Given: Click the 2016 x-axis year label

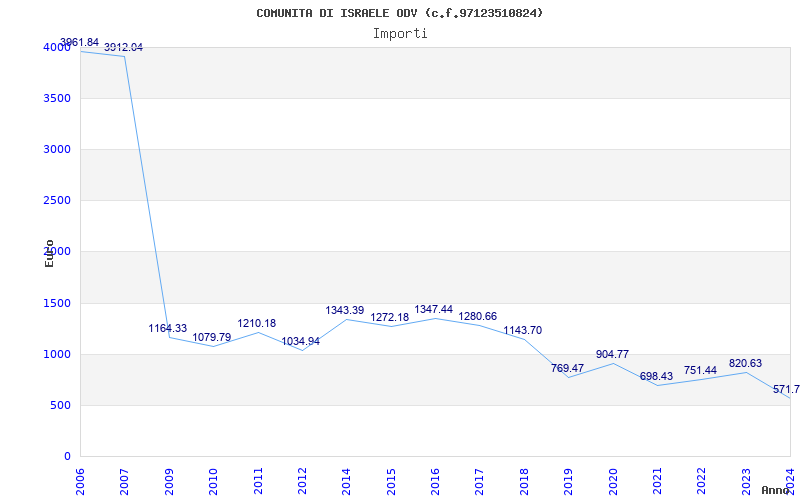Looking at the screenshot, I should click(435, 481).
